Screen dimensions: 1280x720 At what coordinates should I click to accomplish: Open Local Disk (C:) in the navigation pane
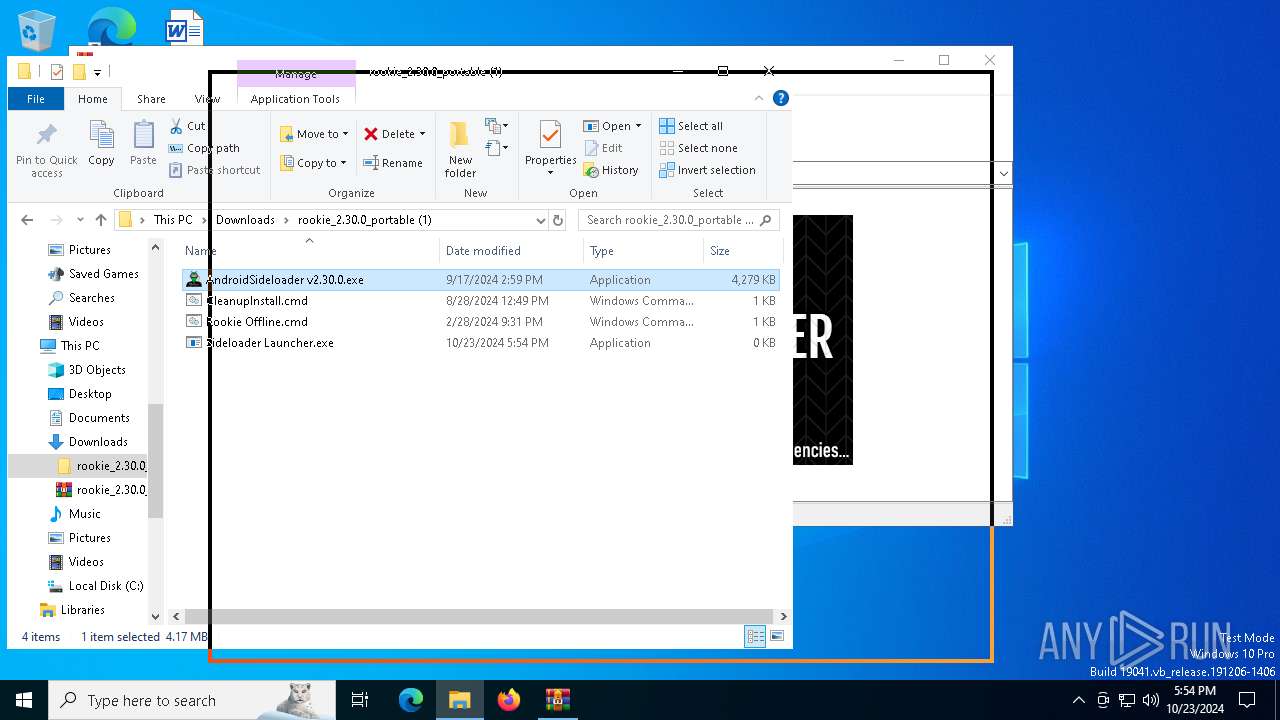point(94,586)
